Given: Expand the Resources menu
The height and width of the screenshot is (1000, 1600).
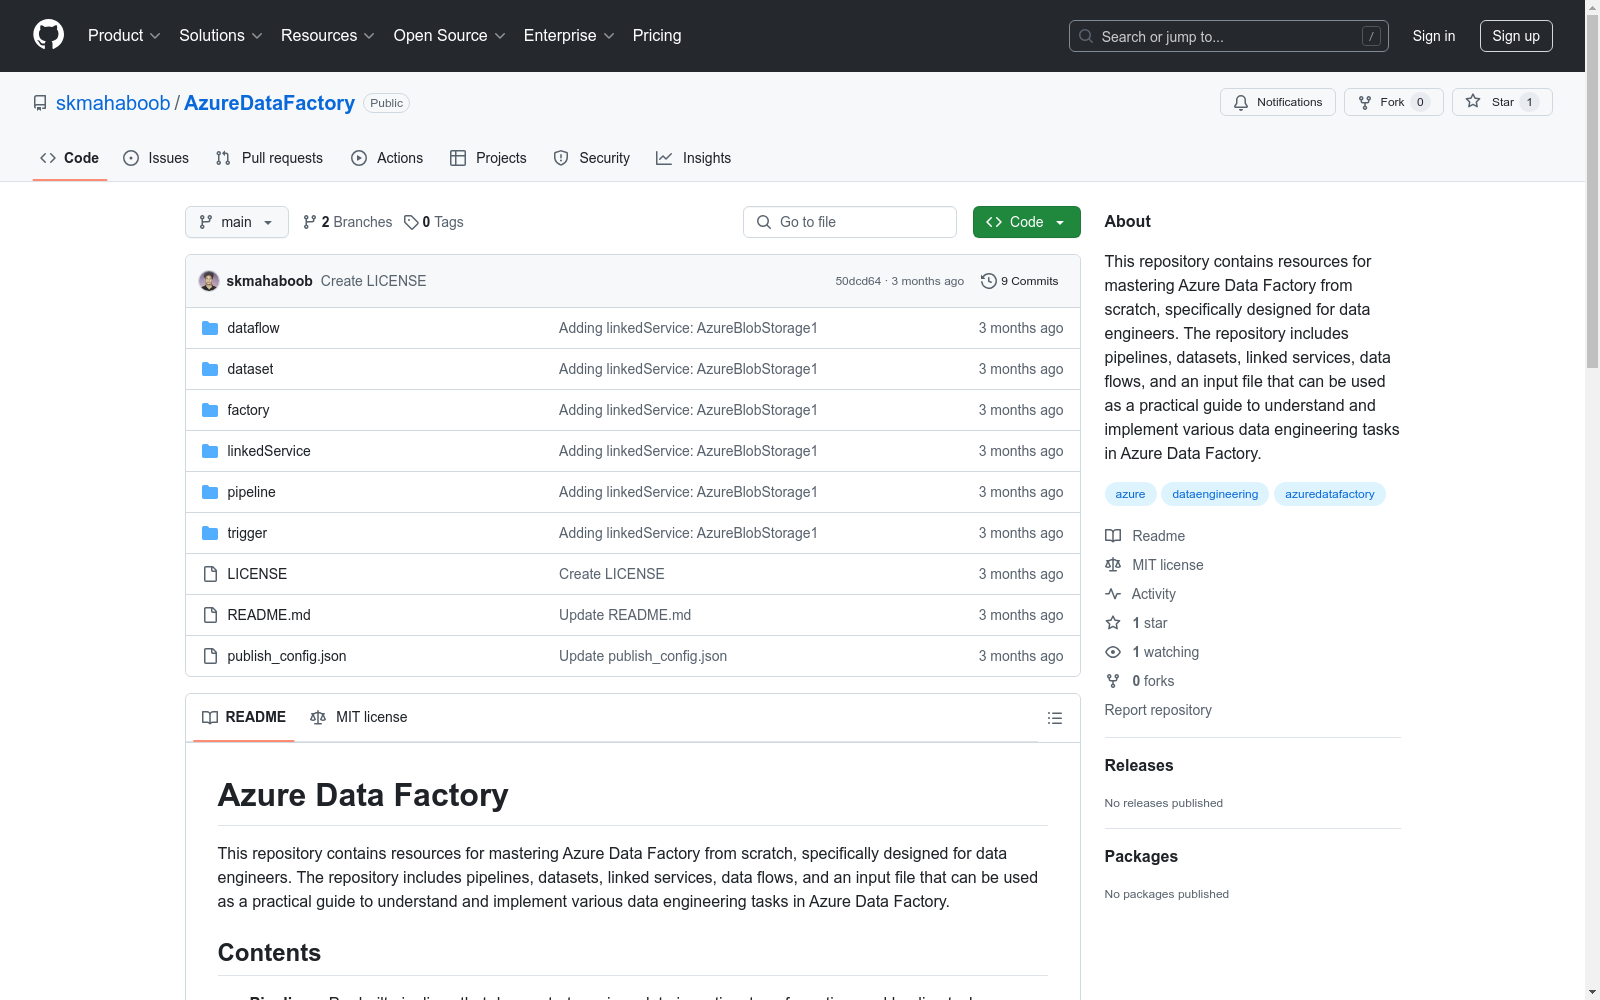Looking at the screenshot, I should pos(328,36).
